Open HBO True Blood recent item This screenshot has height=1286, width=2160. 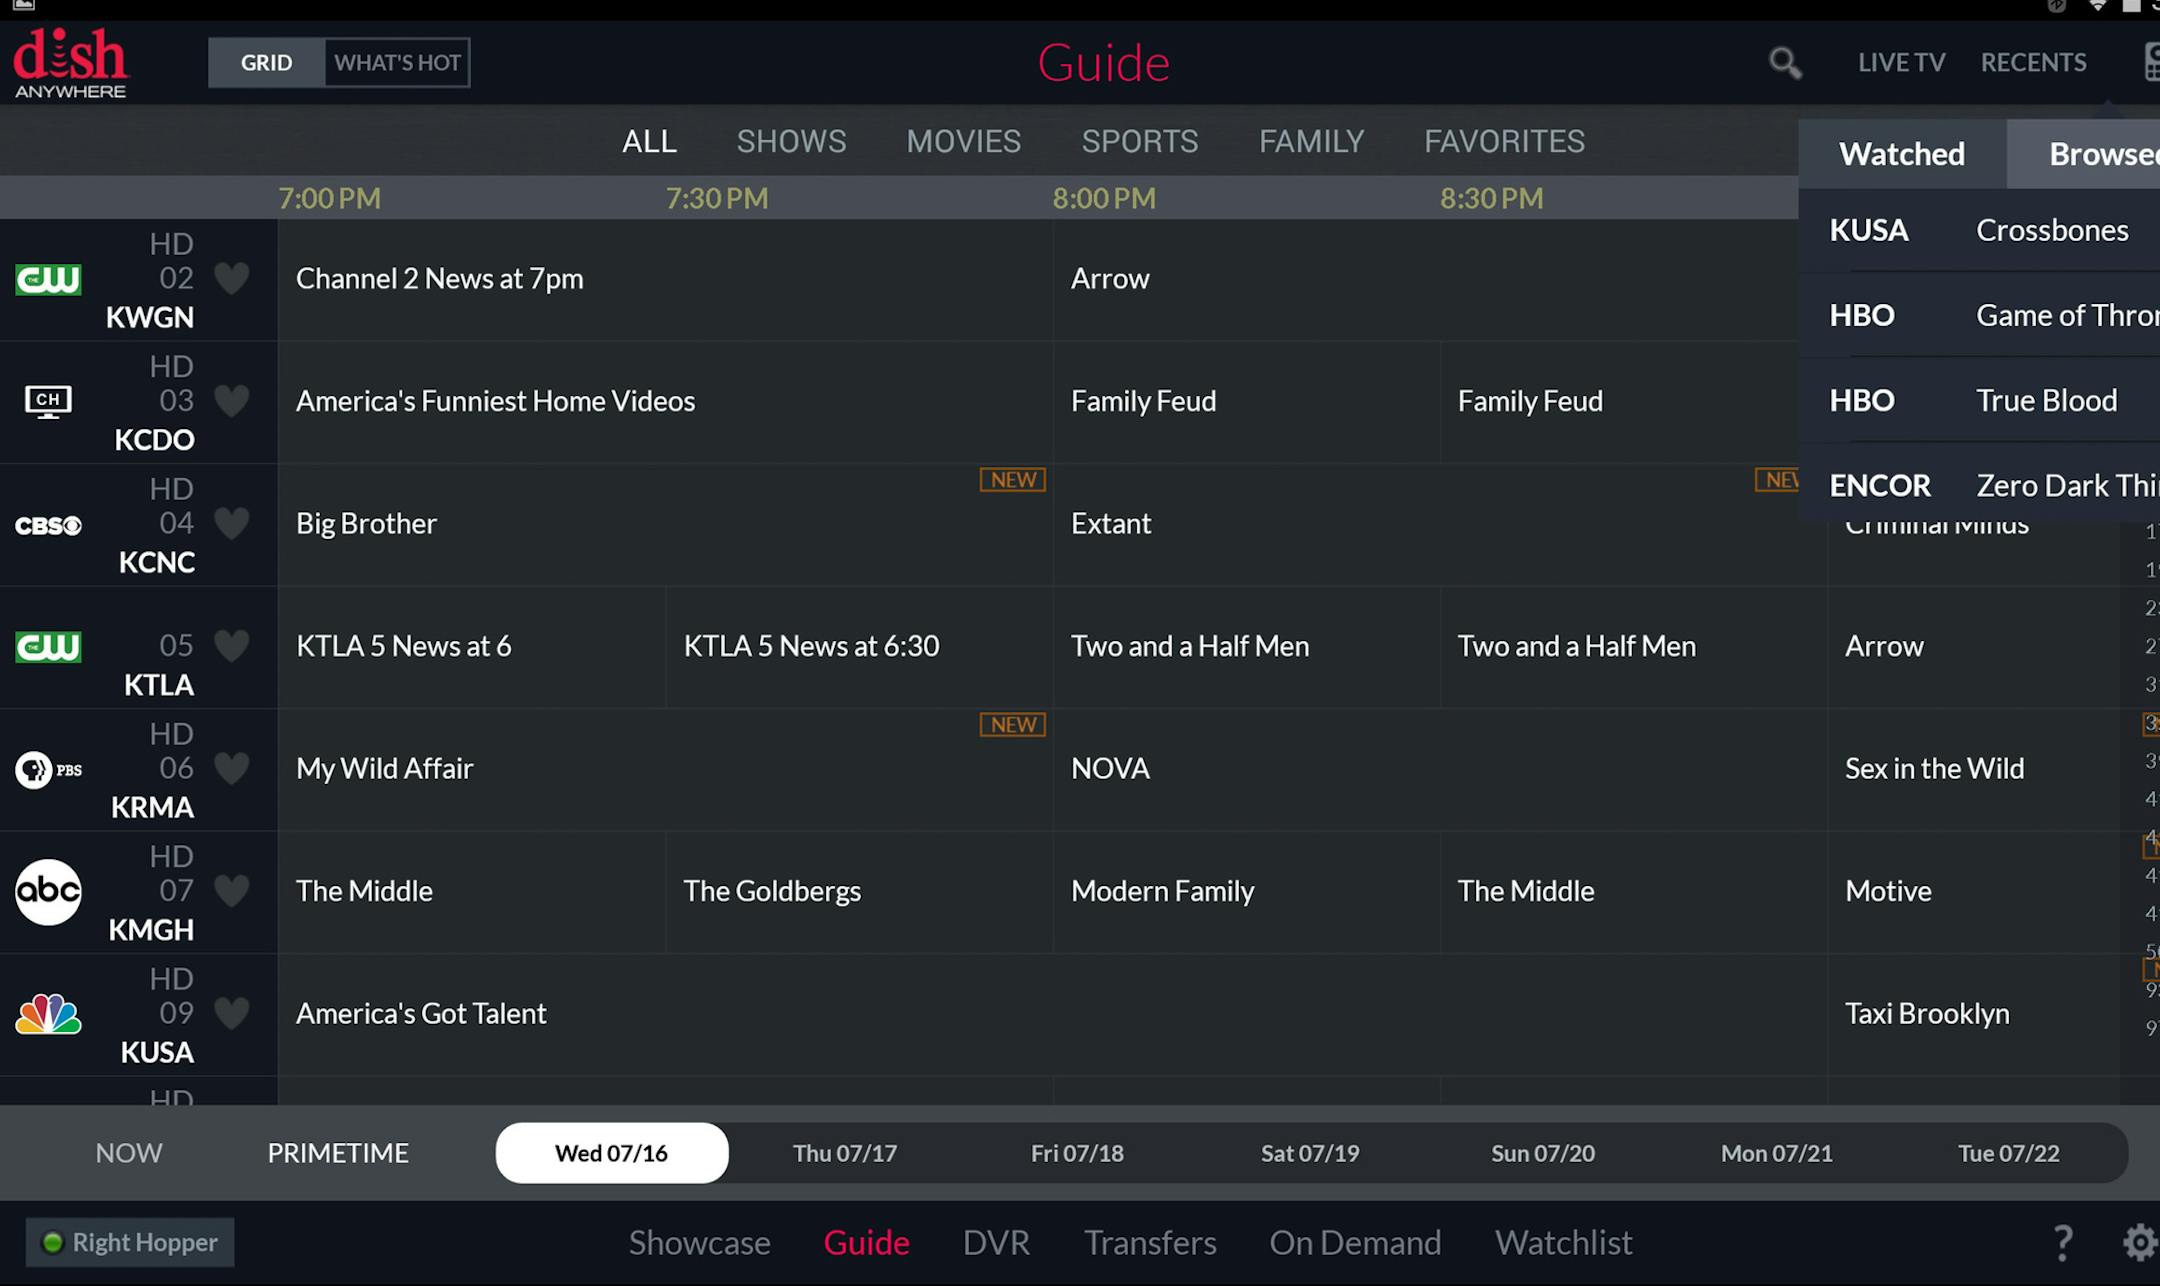pos(1980,400)
